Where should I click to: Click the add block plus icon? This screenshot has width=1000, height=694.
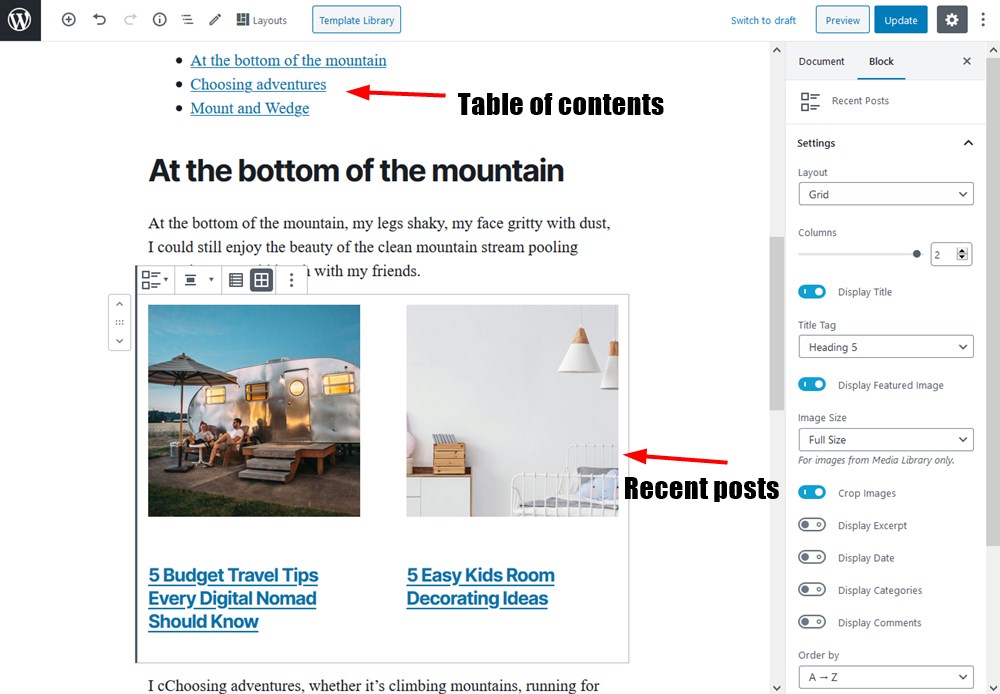(68, 20)
